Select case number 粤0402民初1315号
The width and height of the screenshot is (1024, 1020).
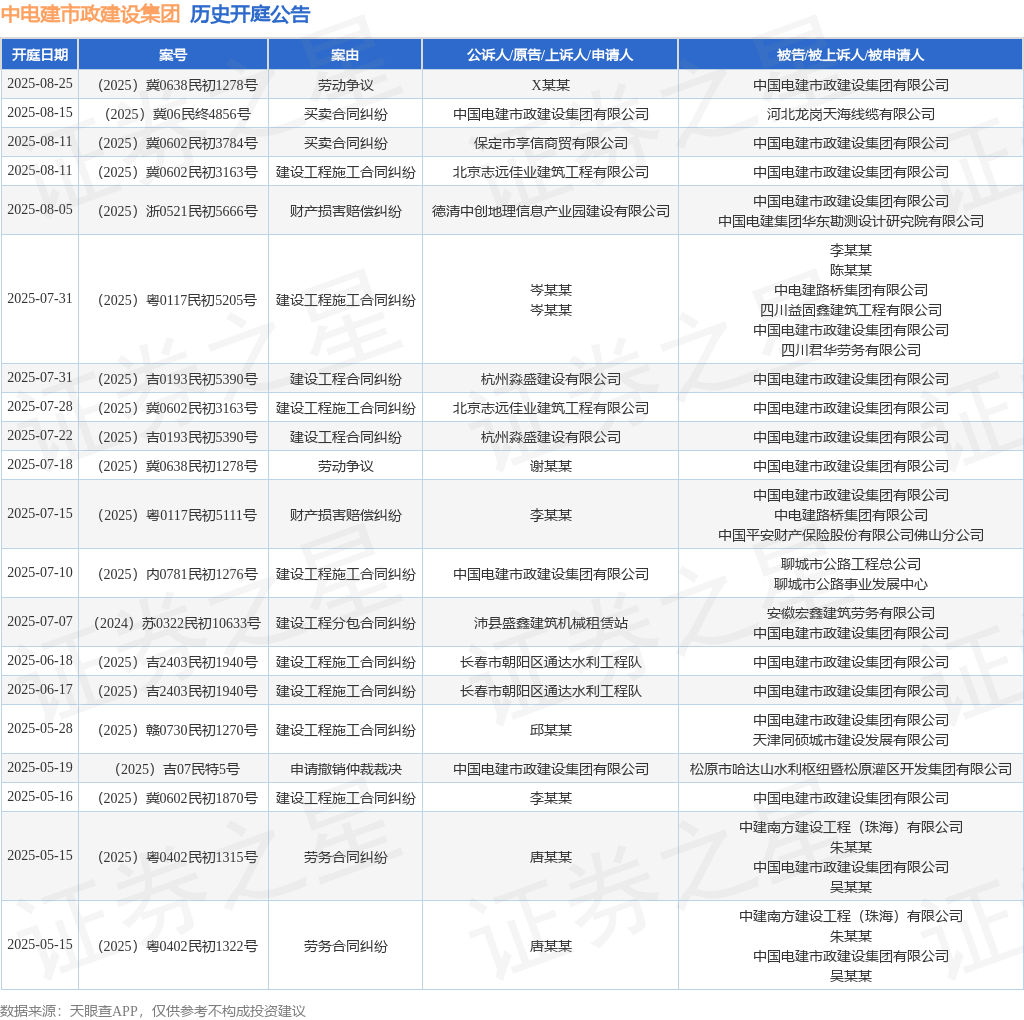click(178, 857)
